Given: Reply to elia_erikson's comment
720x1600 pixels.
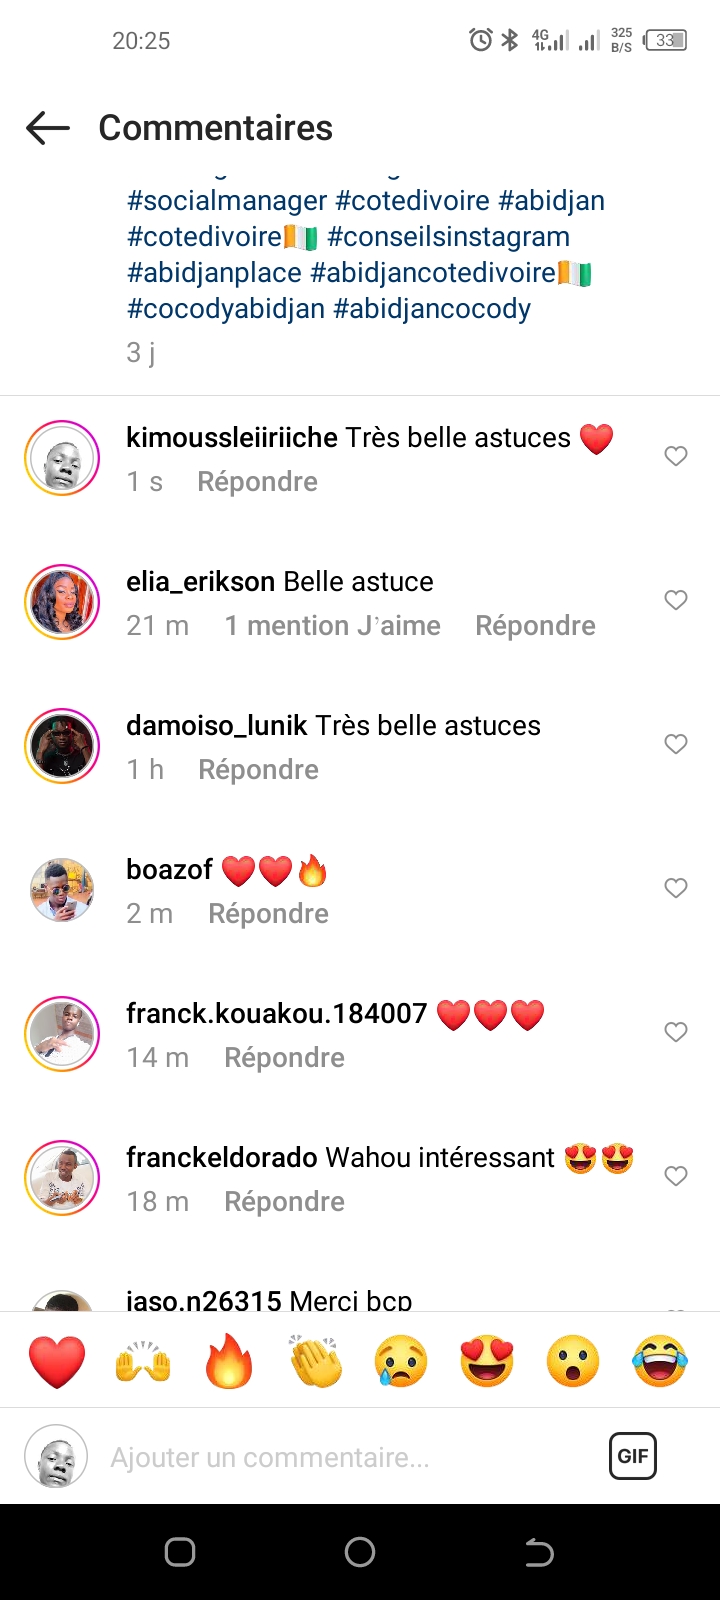Looking at the screenshot, I should pyautogui.click(x=535, y=625).
